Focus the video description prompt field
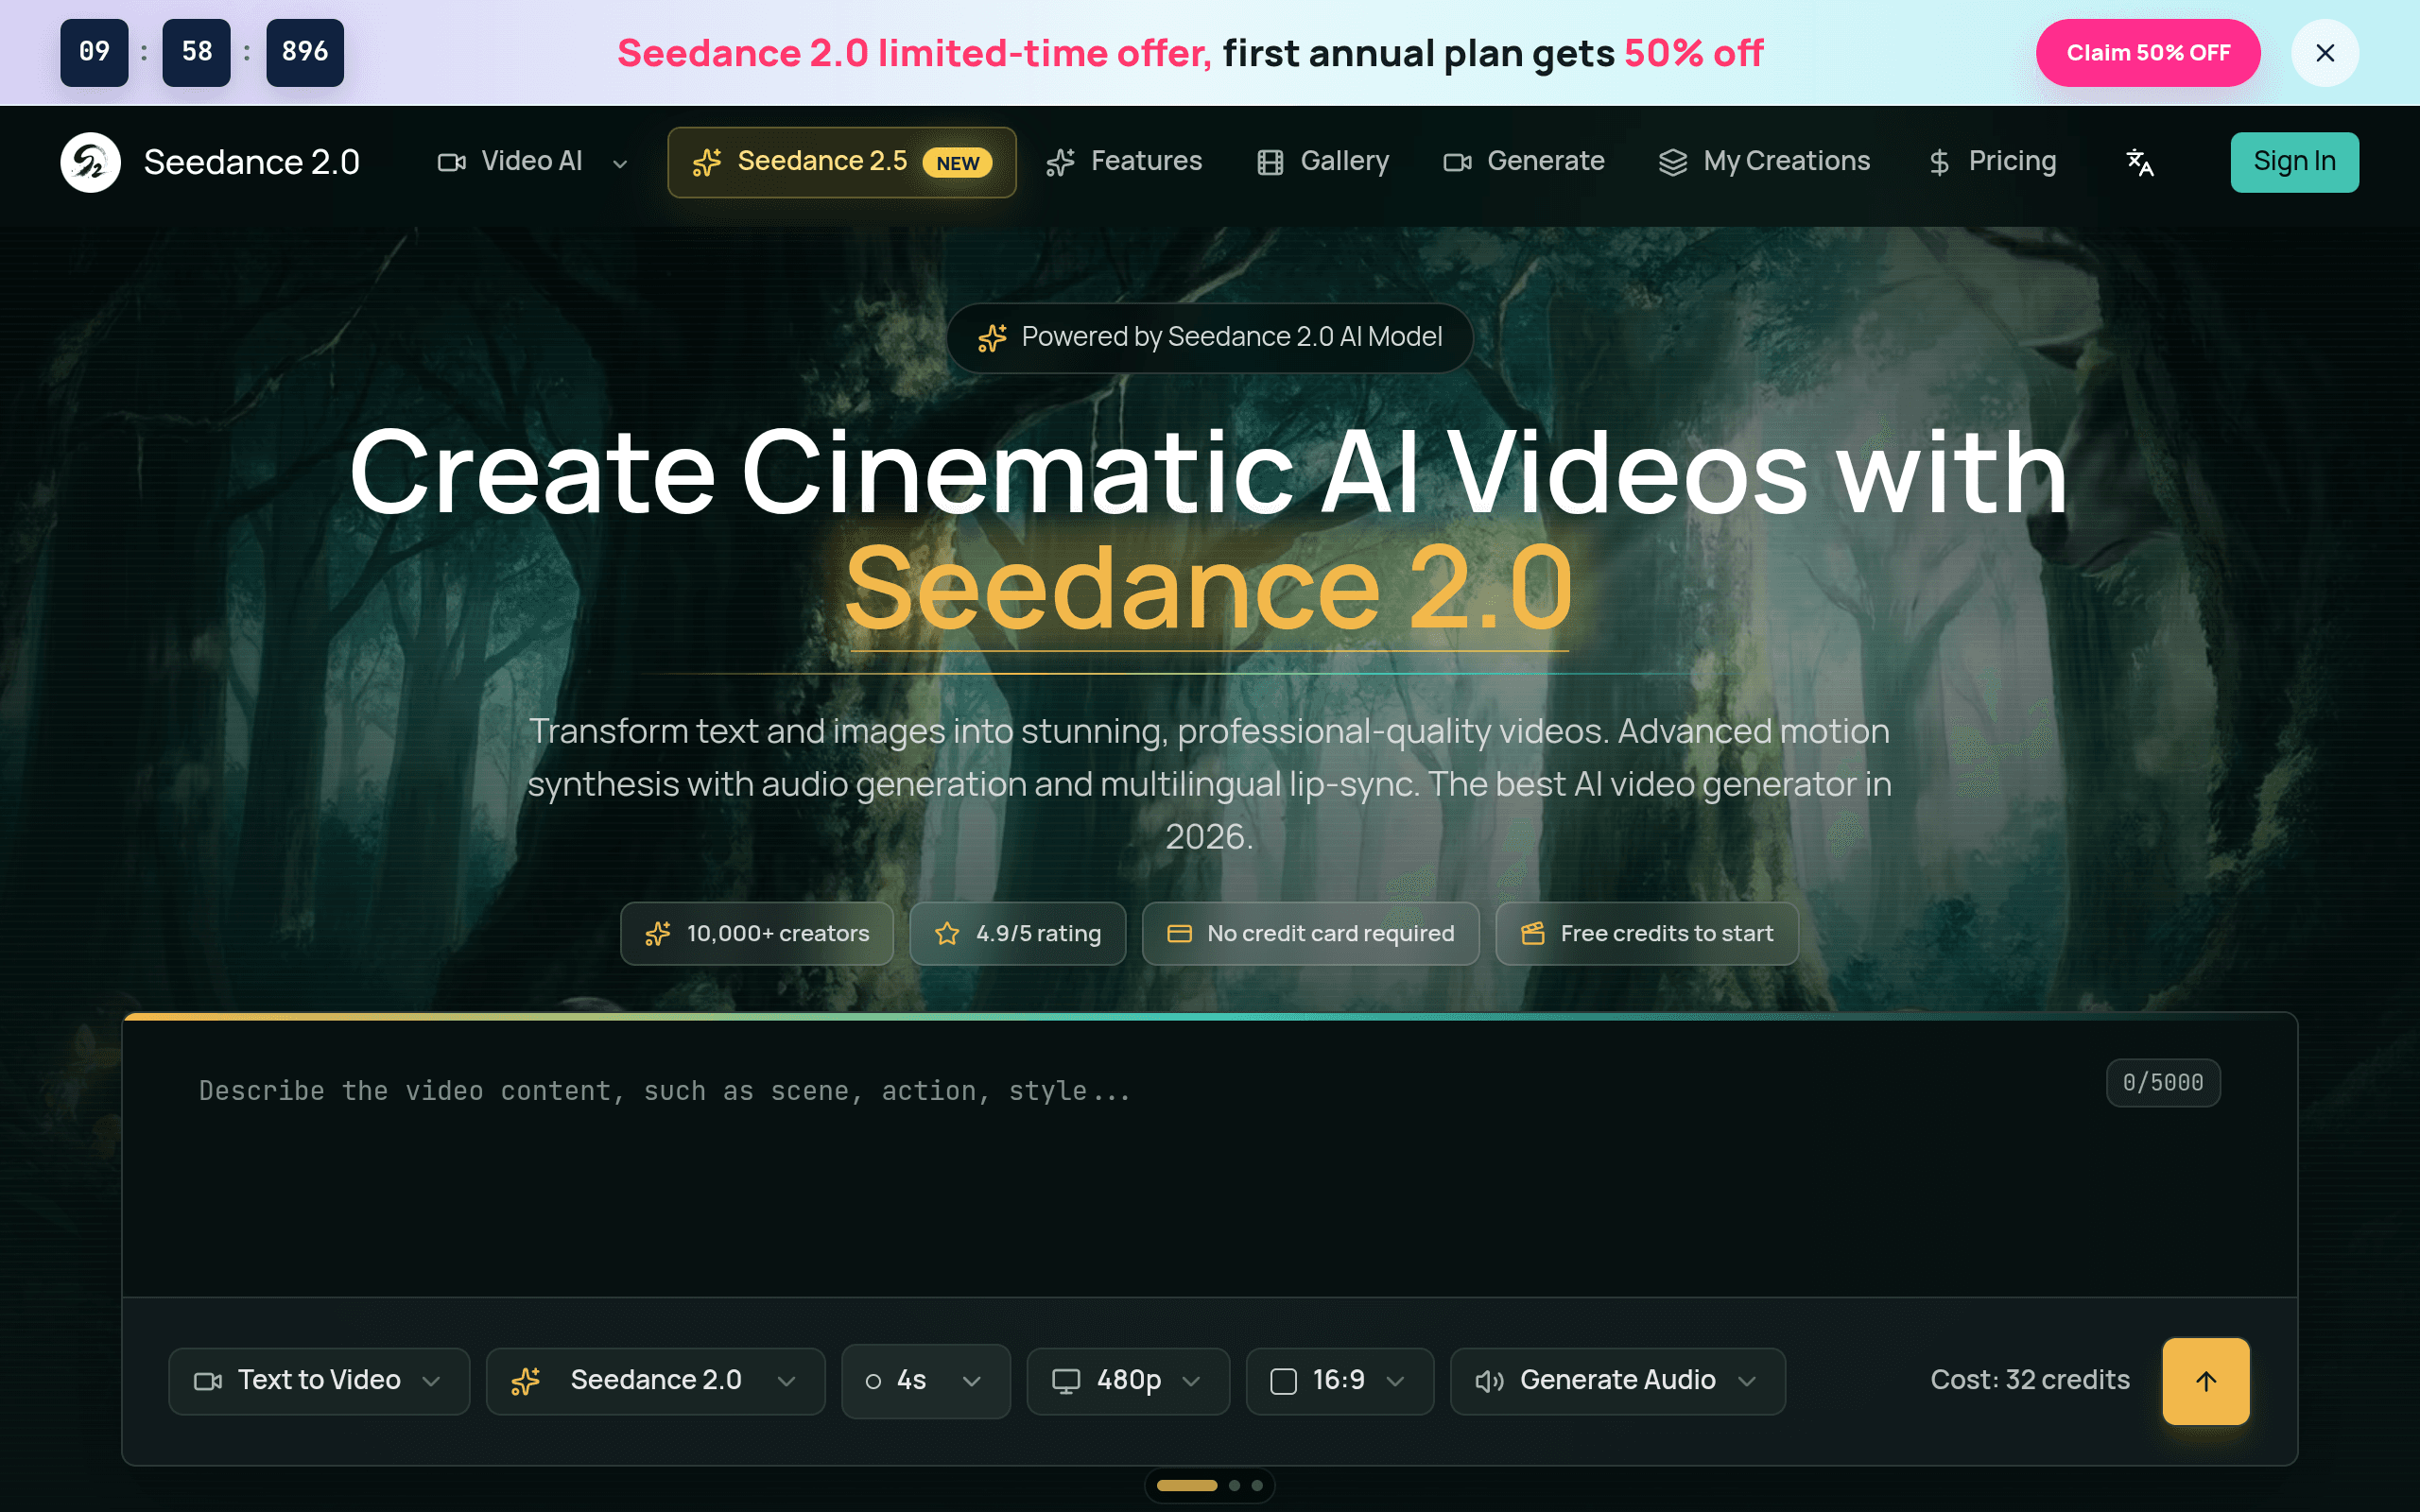Viewport: 2420px width, 1512px height. click(1210, 1160)
